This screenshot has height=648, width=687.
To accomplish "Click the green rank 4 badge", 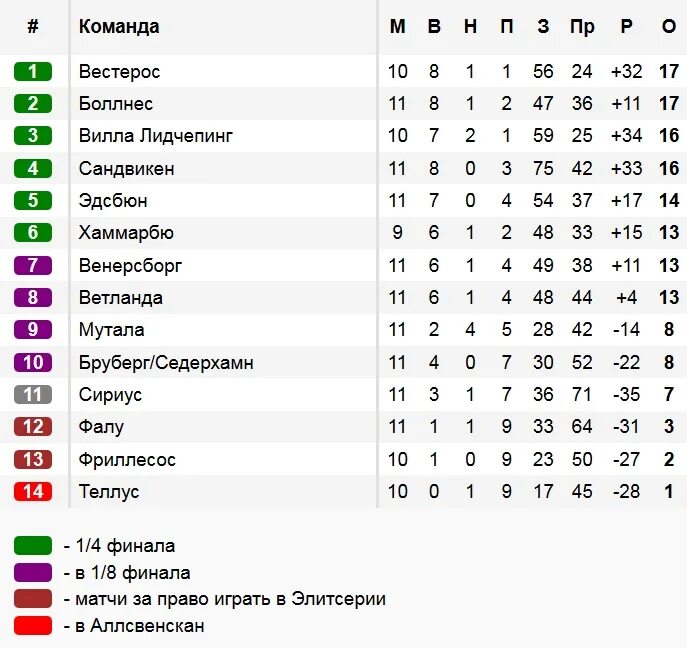I will (x=33, y=168).
